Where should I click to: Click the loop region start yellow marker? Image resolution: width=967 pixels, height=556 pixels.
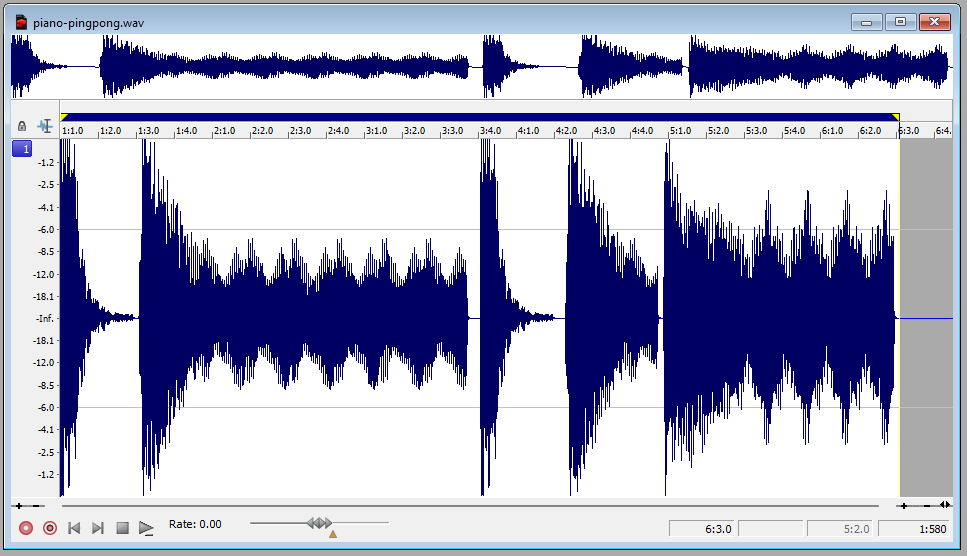[x=65, y=118]
